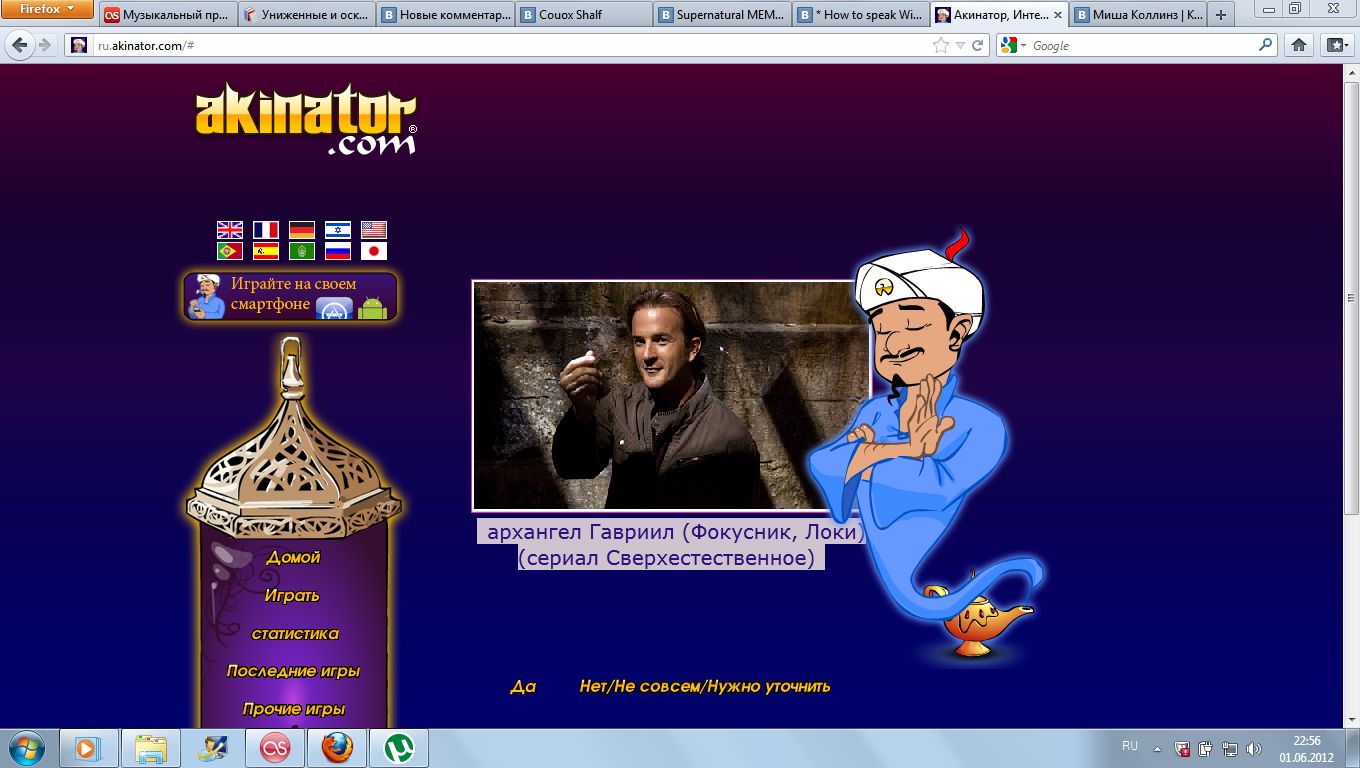This screenshot has width=1360, height=768.
Task: Click Играть in the side menu
Action: (x=292, y=595)
